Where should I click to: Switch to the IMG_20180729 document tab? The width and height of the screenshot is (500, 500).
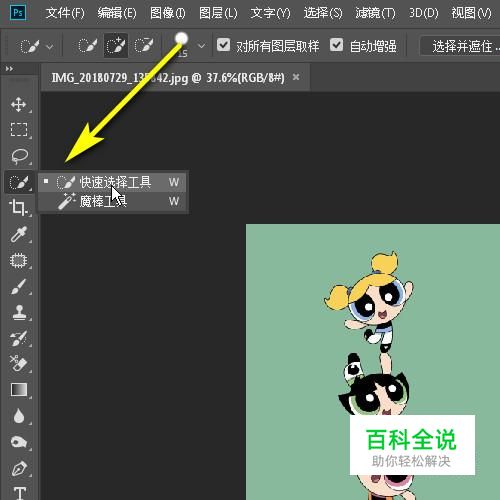168,78
